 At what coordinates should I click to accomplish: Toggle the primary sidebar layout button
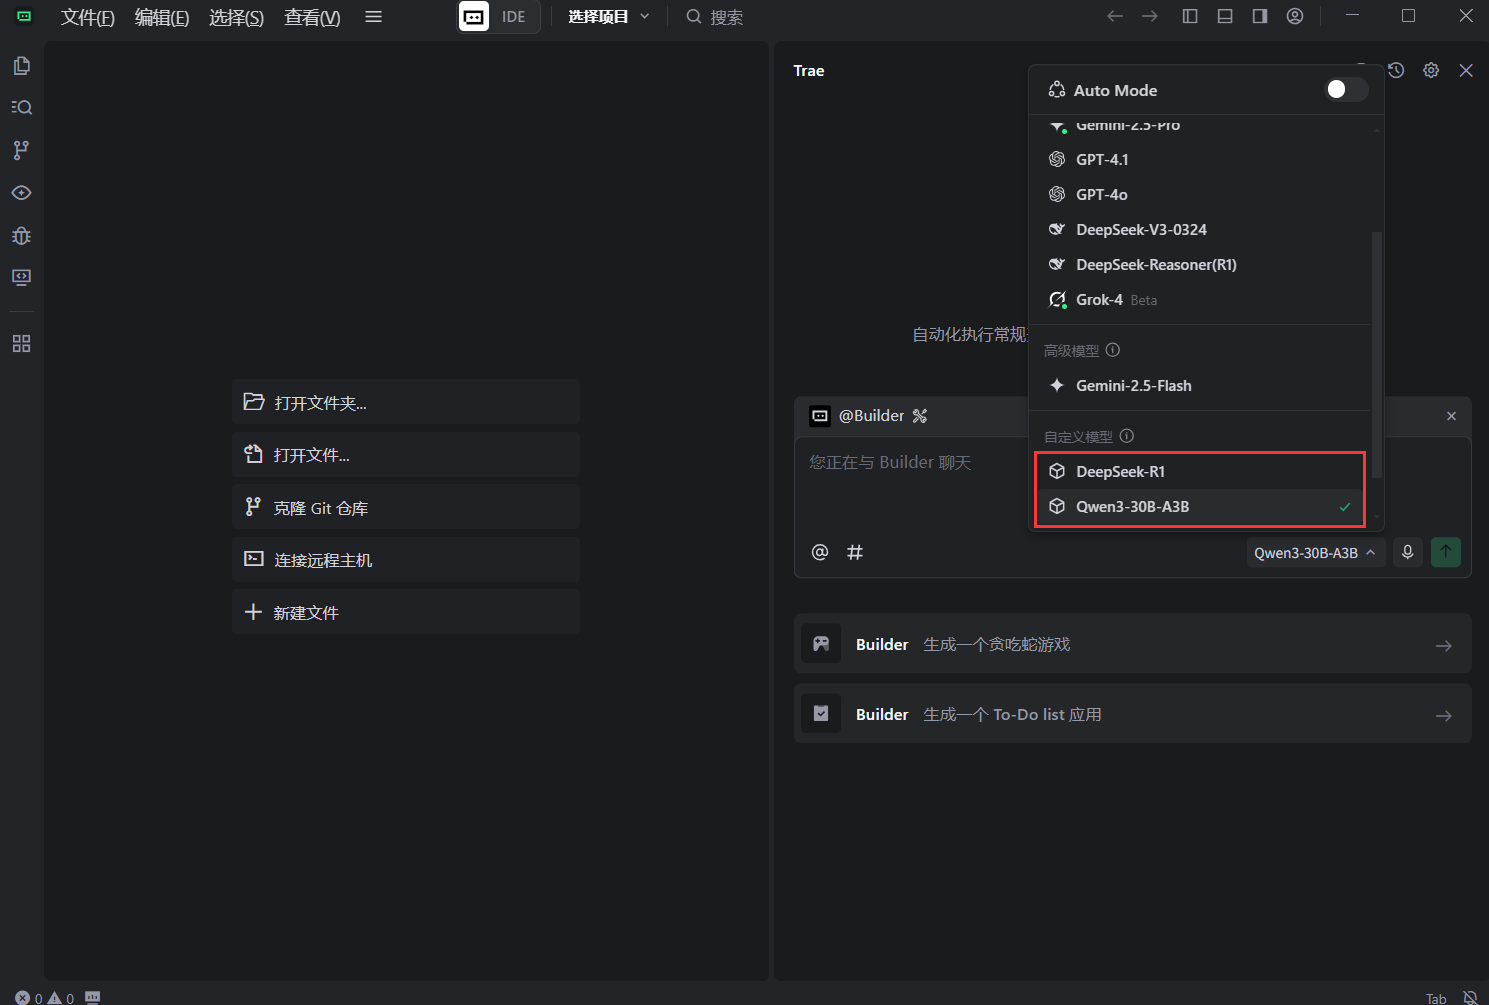tap(1190, 16)
